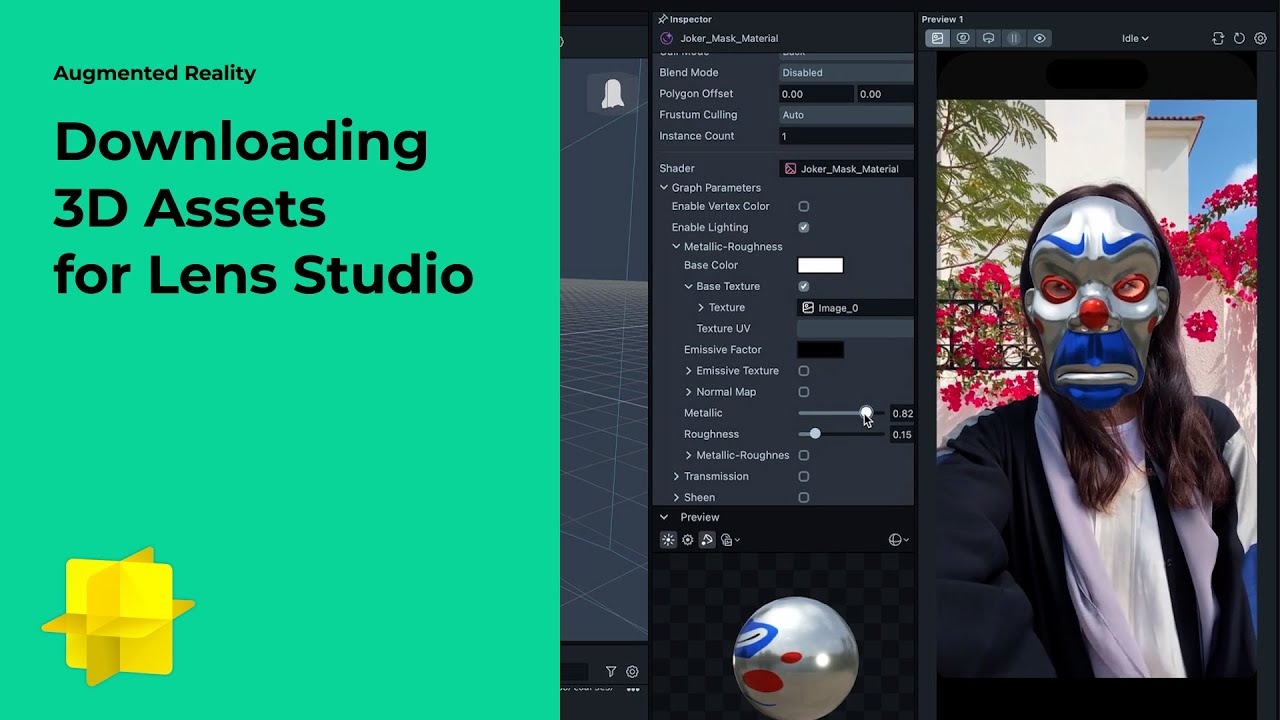Screen dimensions: 1280x720
Task: Click the Shader Joker_Mask_Material reference field
Action: coord(846,169)
